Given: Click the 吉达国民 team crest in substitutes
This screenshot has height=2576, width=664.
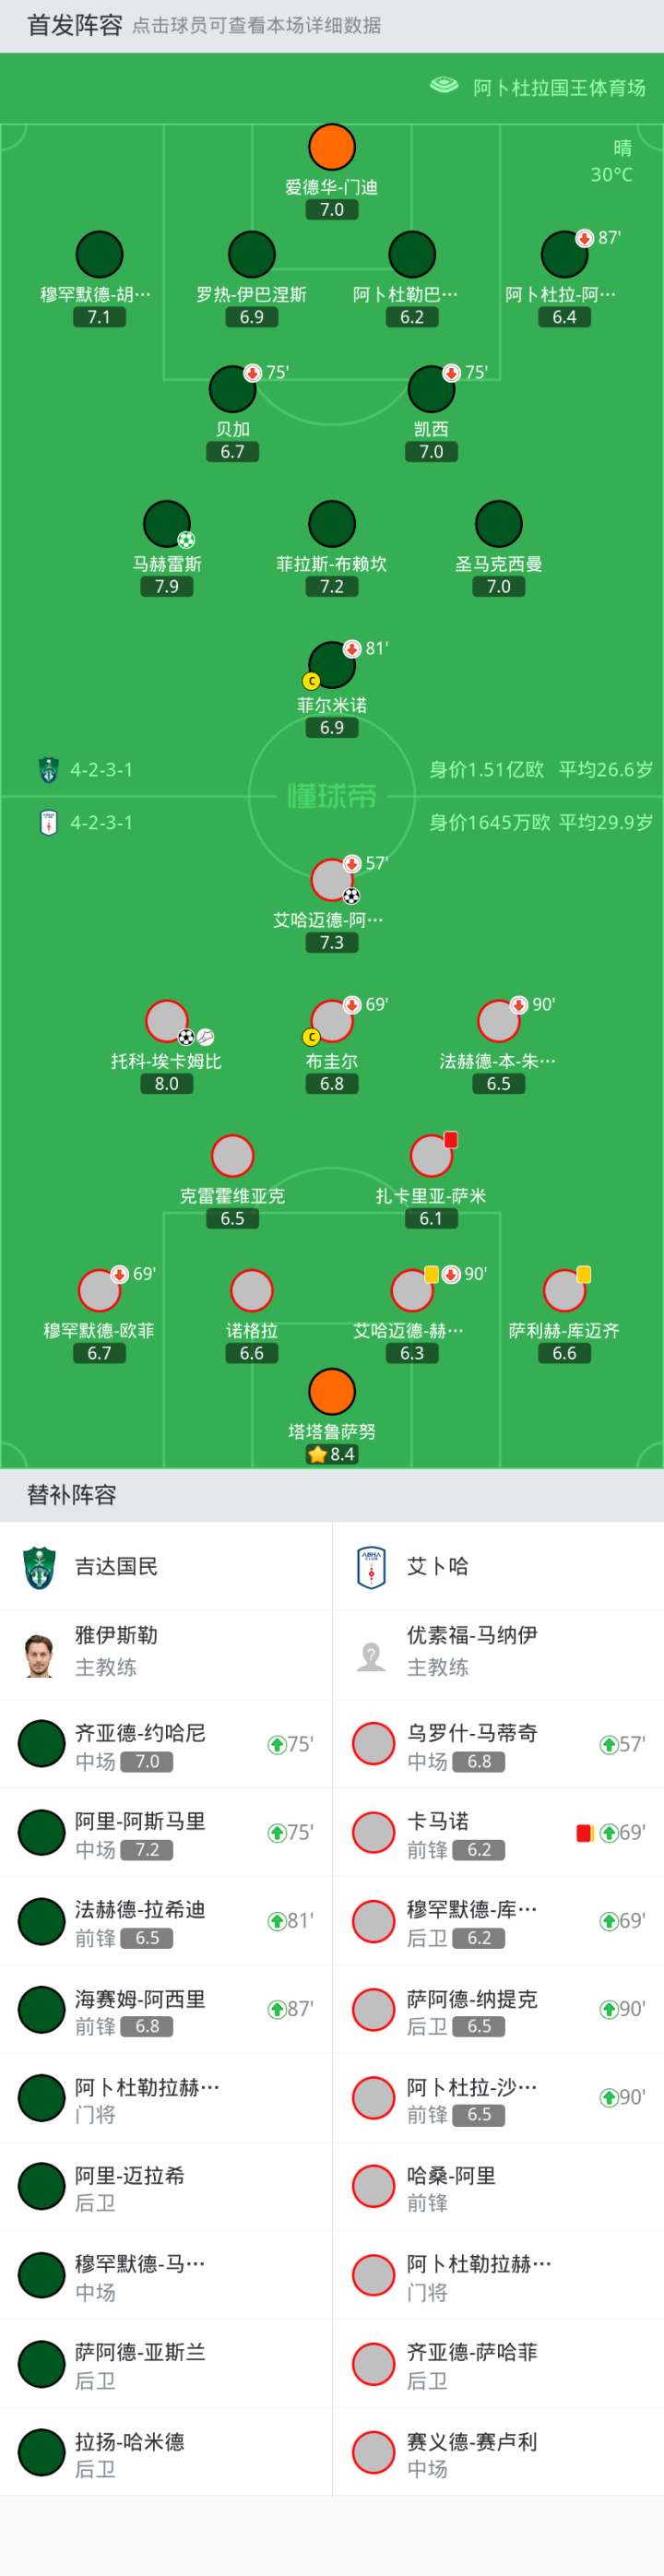Looking at the screenshot, I should [x=40, y=1567].
